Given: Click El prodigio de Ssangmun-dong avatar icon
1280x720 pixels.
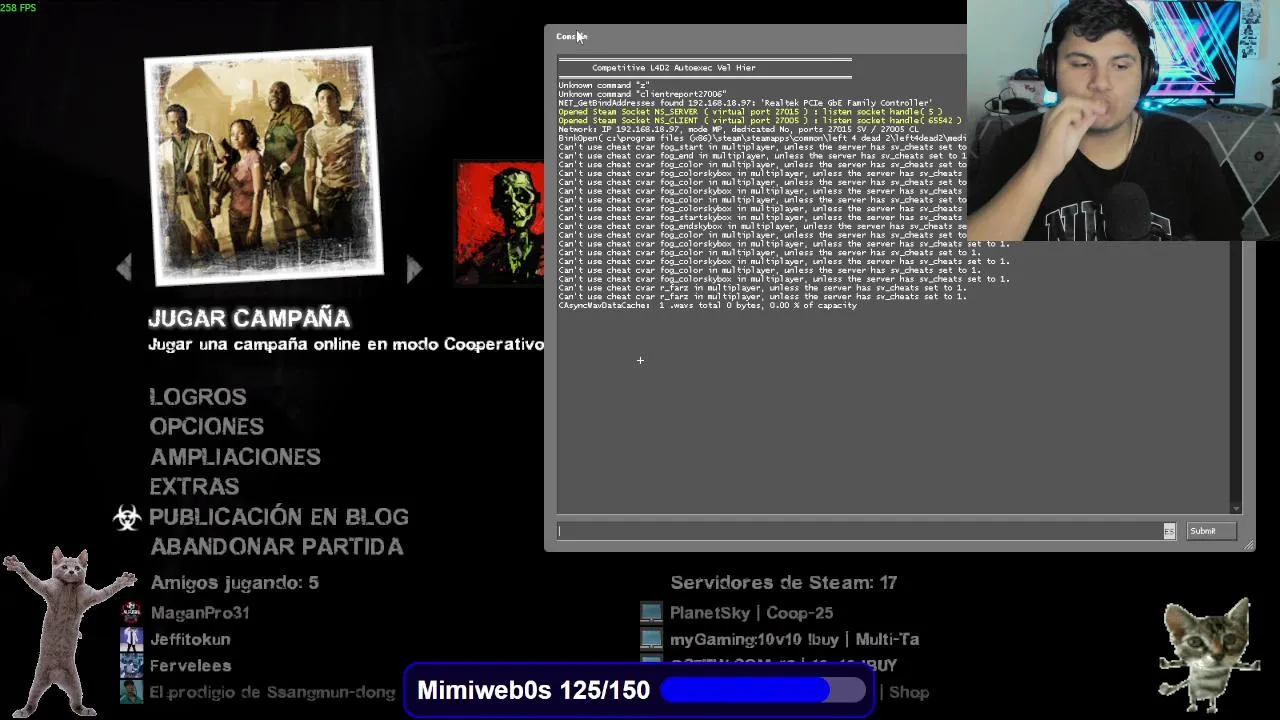Looking at the screenshot, I should tap(131, 691).
